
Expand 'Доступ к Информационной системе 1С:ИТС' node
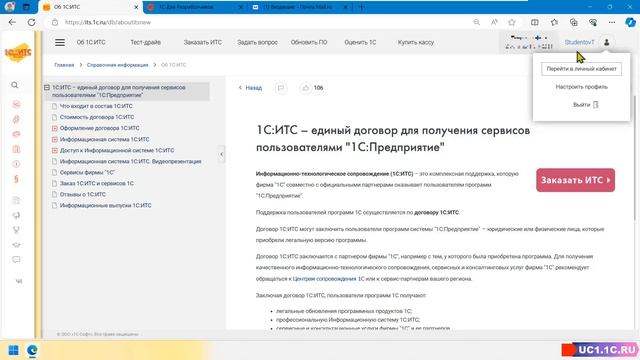(x=54, y=150)
